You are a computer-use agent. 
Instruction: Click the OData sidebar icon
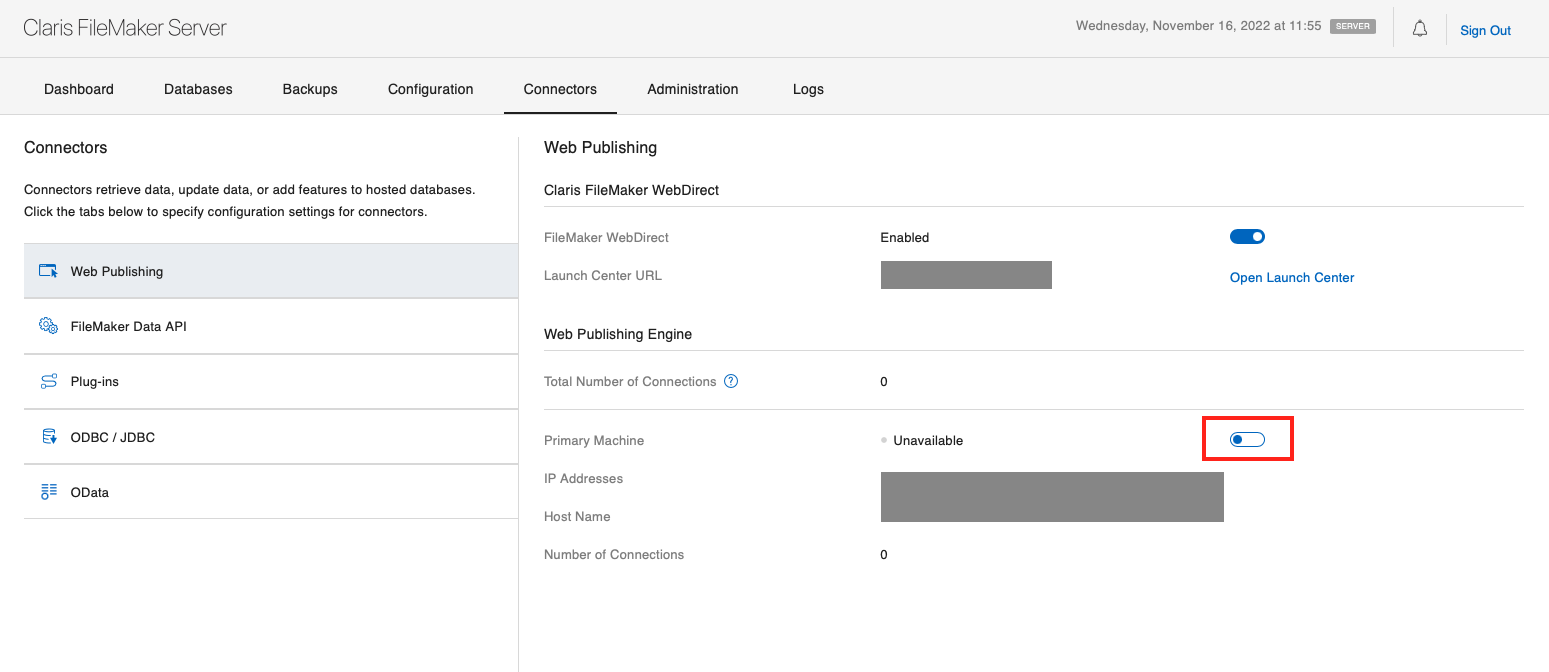coord(48,492)
